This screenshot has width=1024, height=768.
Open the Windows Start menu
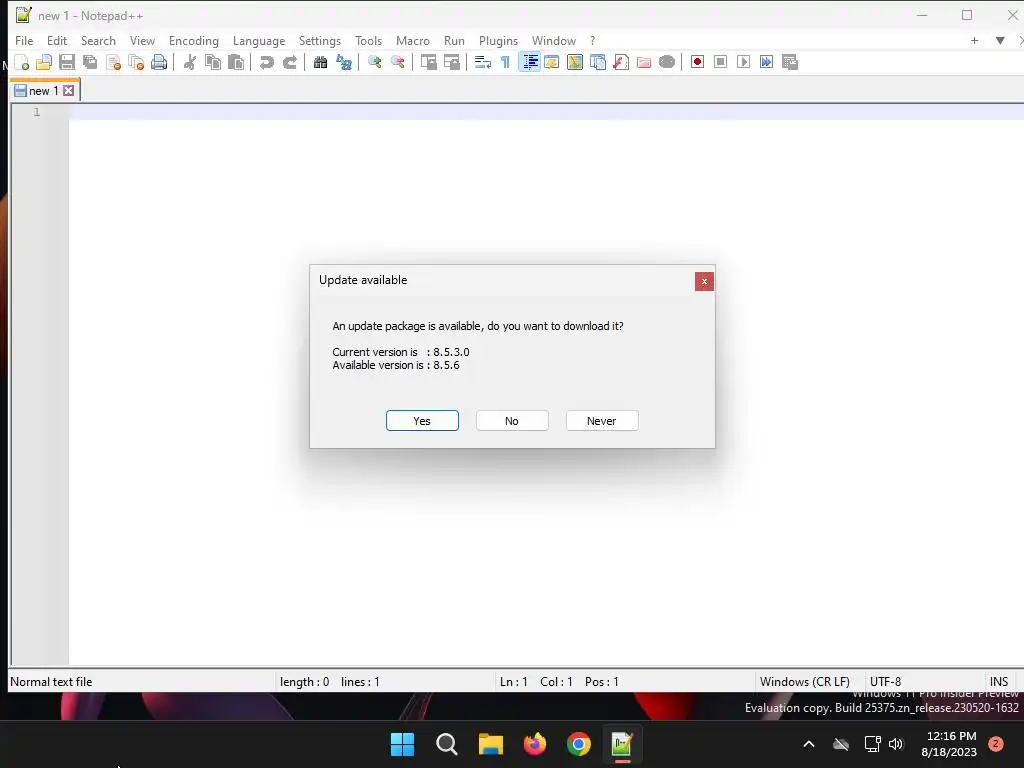tap(402, 744)
